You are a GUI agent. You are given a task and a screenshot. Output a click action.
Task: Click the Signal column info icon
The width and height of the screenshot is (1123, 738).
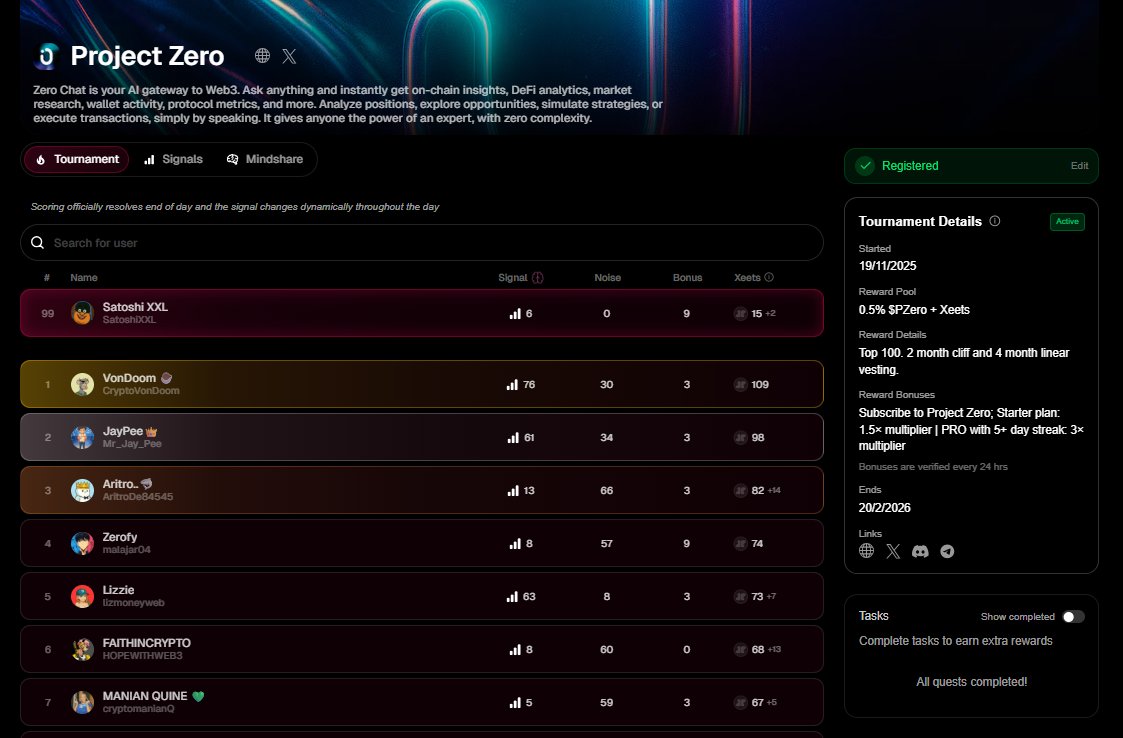point(537,277)
